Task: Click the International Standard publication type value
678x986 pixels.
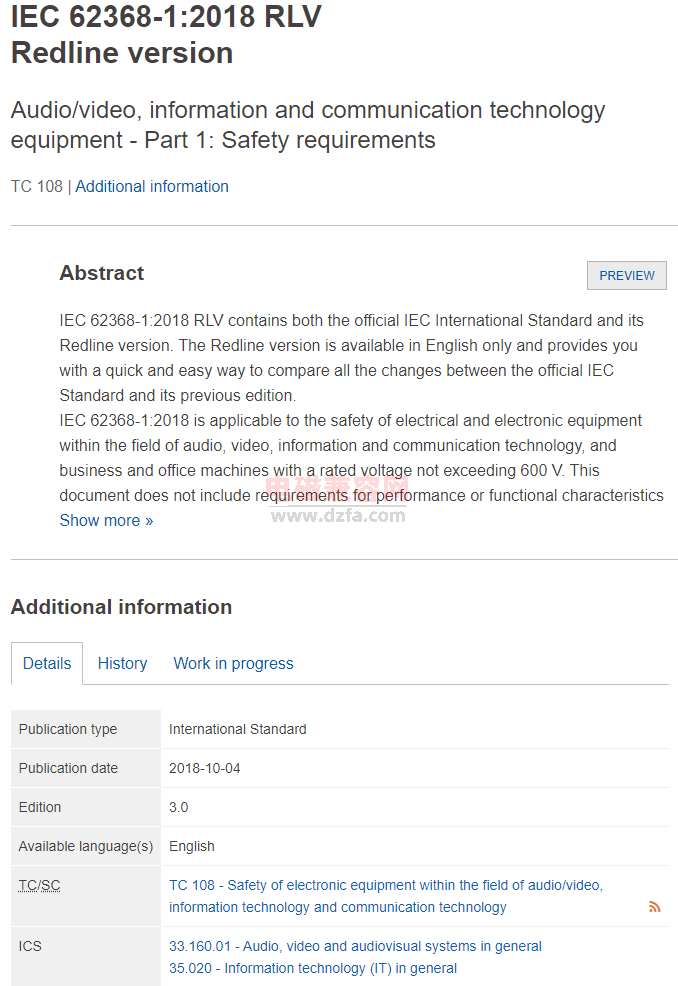Action: coord(238,729)
